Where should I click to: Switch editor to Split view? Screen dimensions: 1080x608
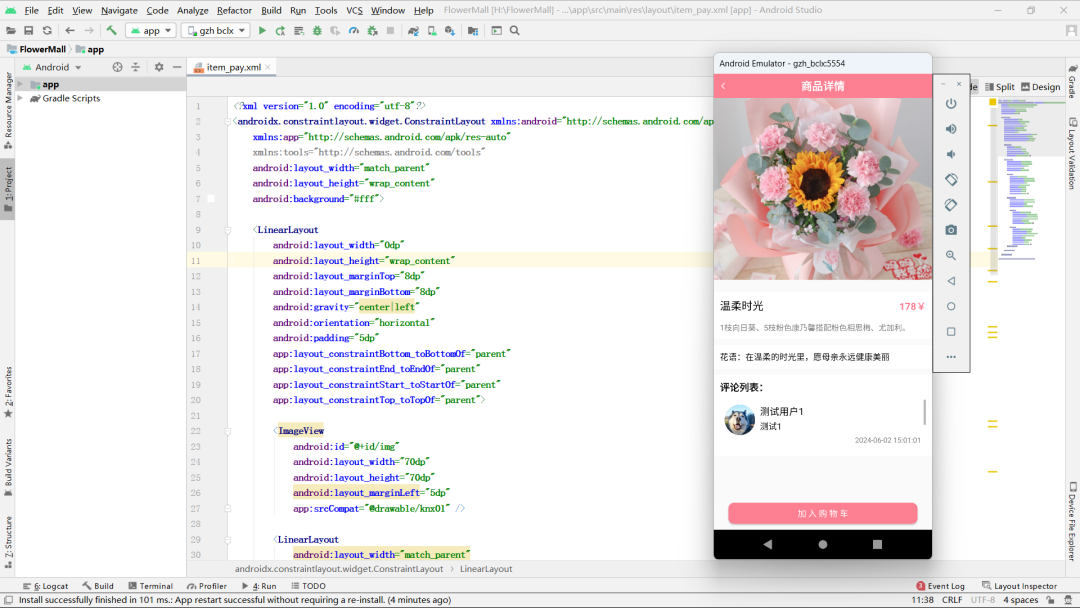pos(999,87)
